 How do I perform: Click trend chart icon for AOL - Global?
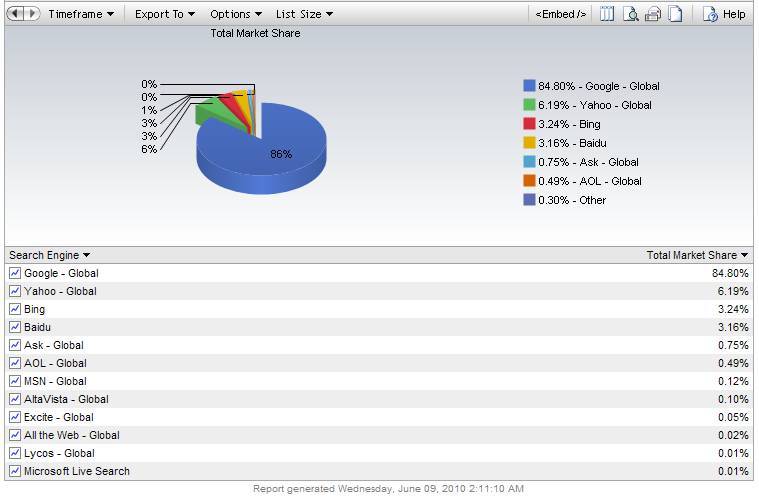(x=15, y=363)
